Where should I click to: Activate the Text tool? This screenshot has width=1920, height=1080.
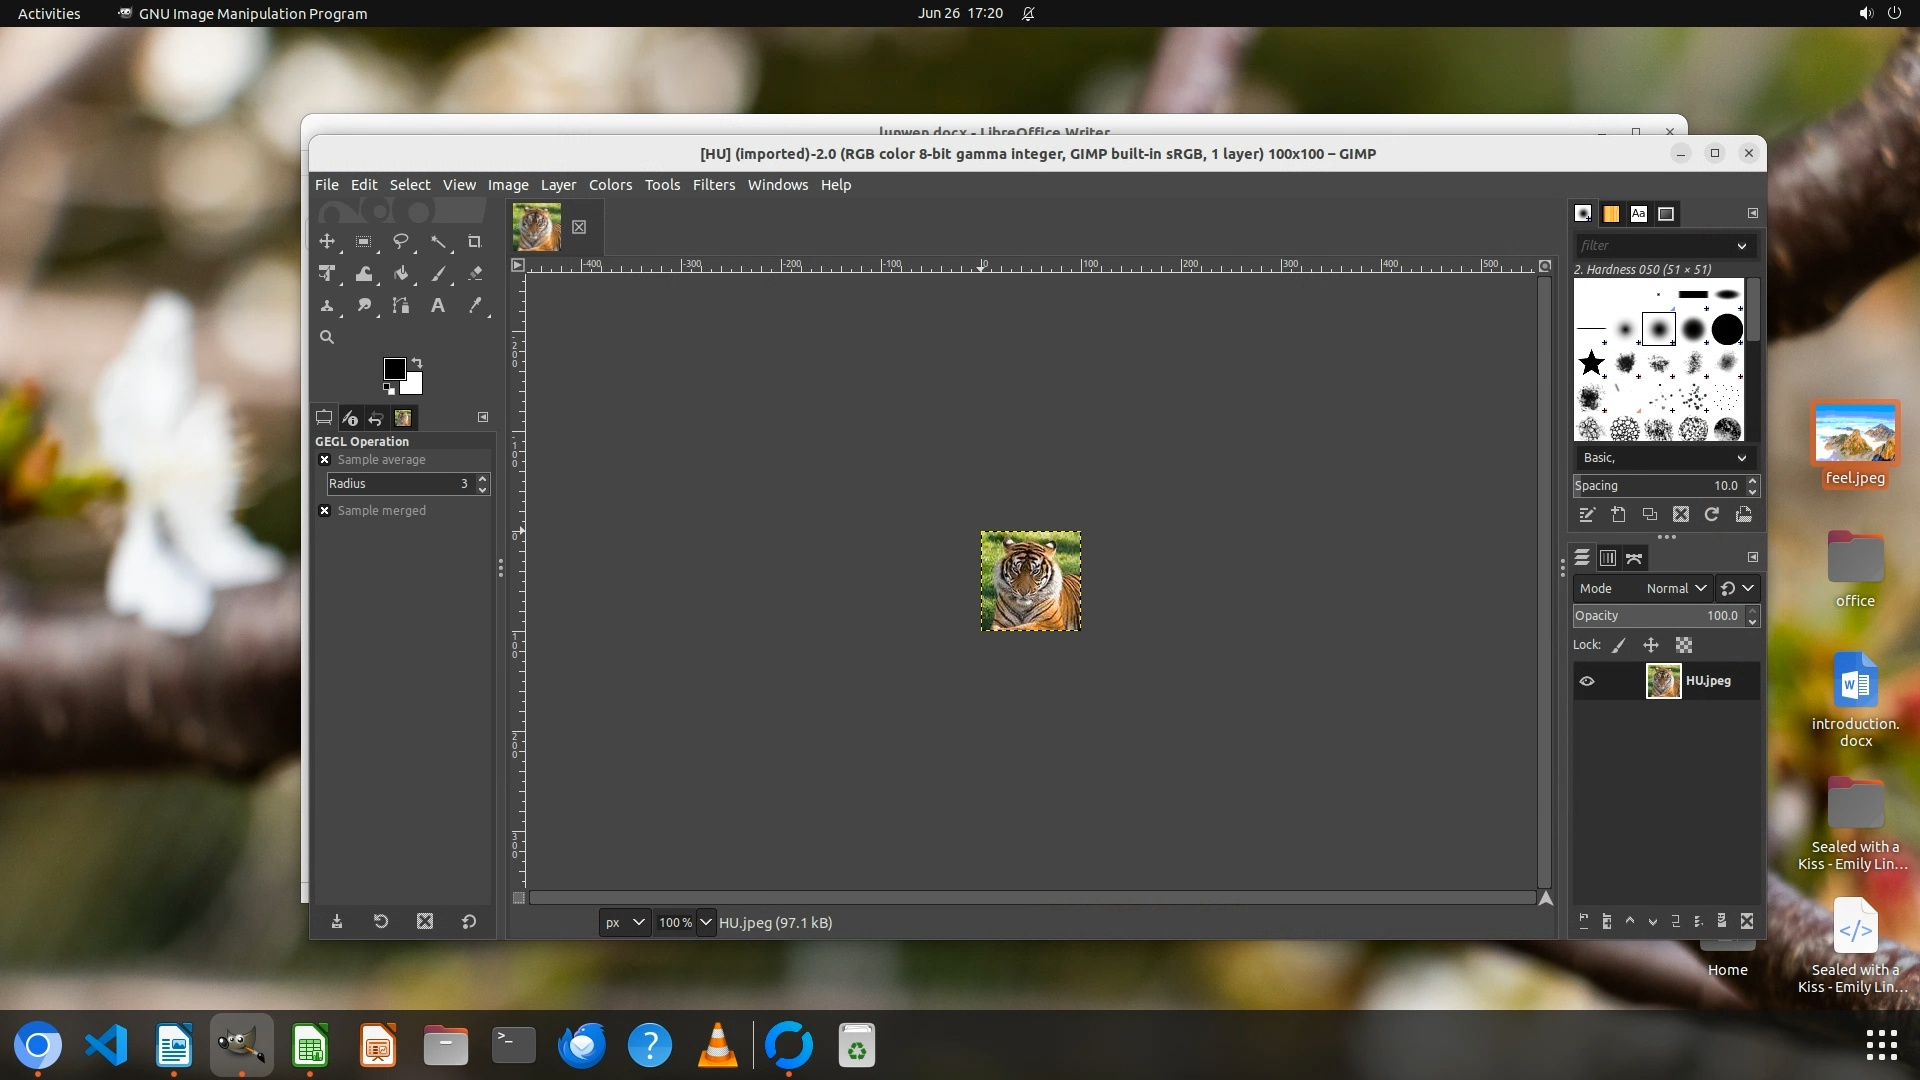[x=438, y=305]
